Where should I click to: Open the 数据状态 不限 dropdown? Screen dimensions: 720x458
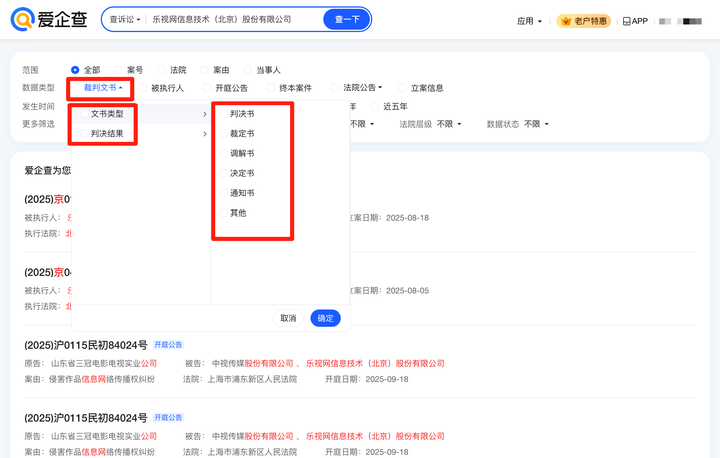coord(536,124)
